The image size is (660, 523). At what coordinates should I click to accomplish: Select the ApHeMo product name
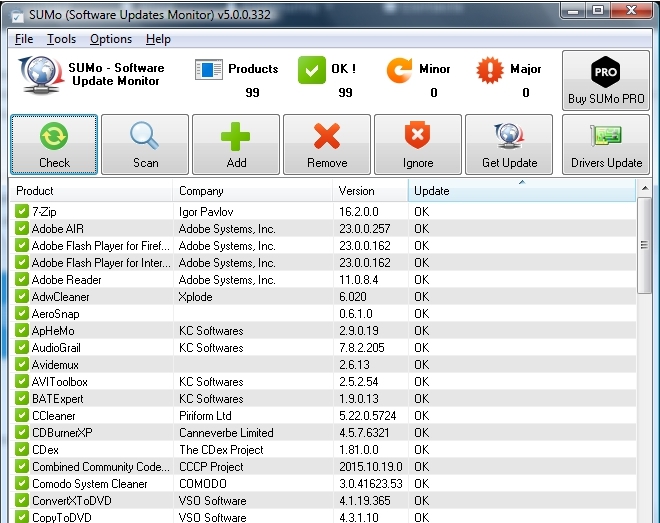[53, 331]
